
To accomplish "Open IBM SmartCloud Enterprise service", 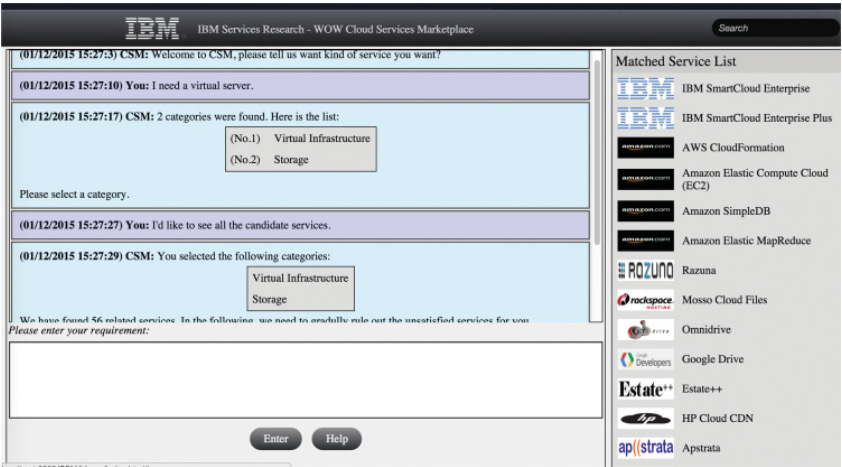I will point(745,89).
